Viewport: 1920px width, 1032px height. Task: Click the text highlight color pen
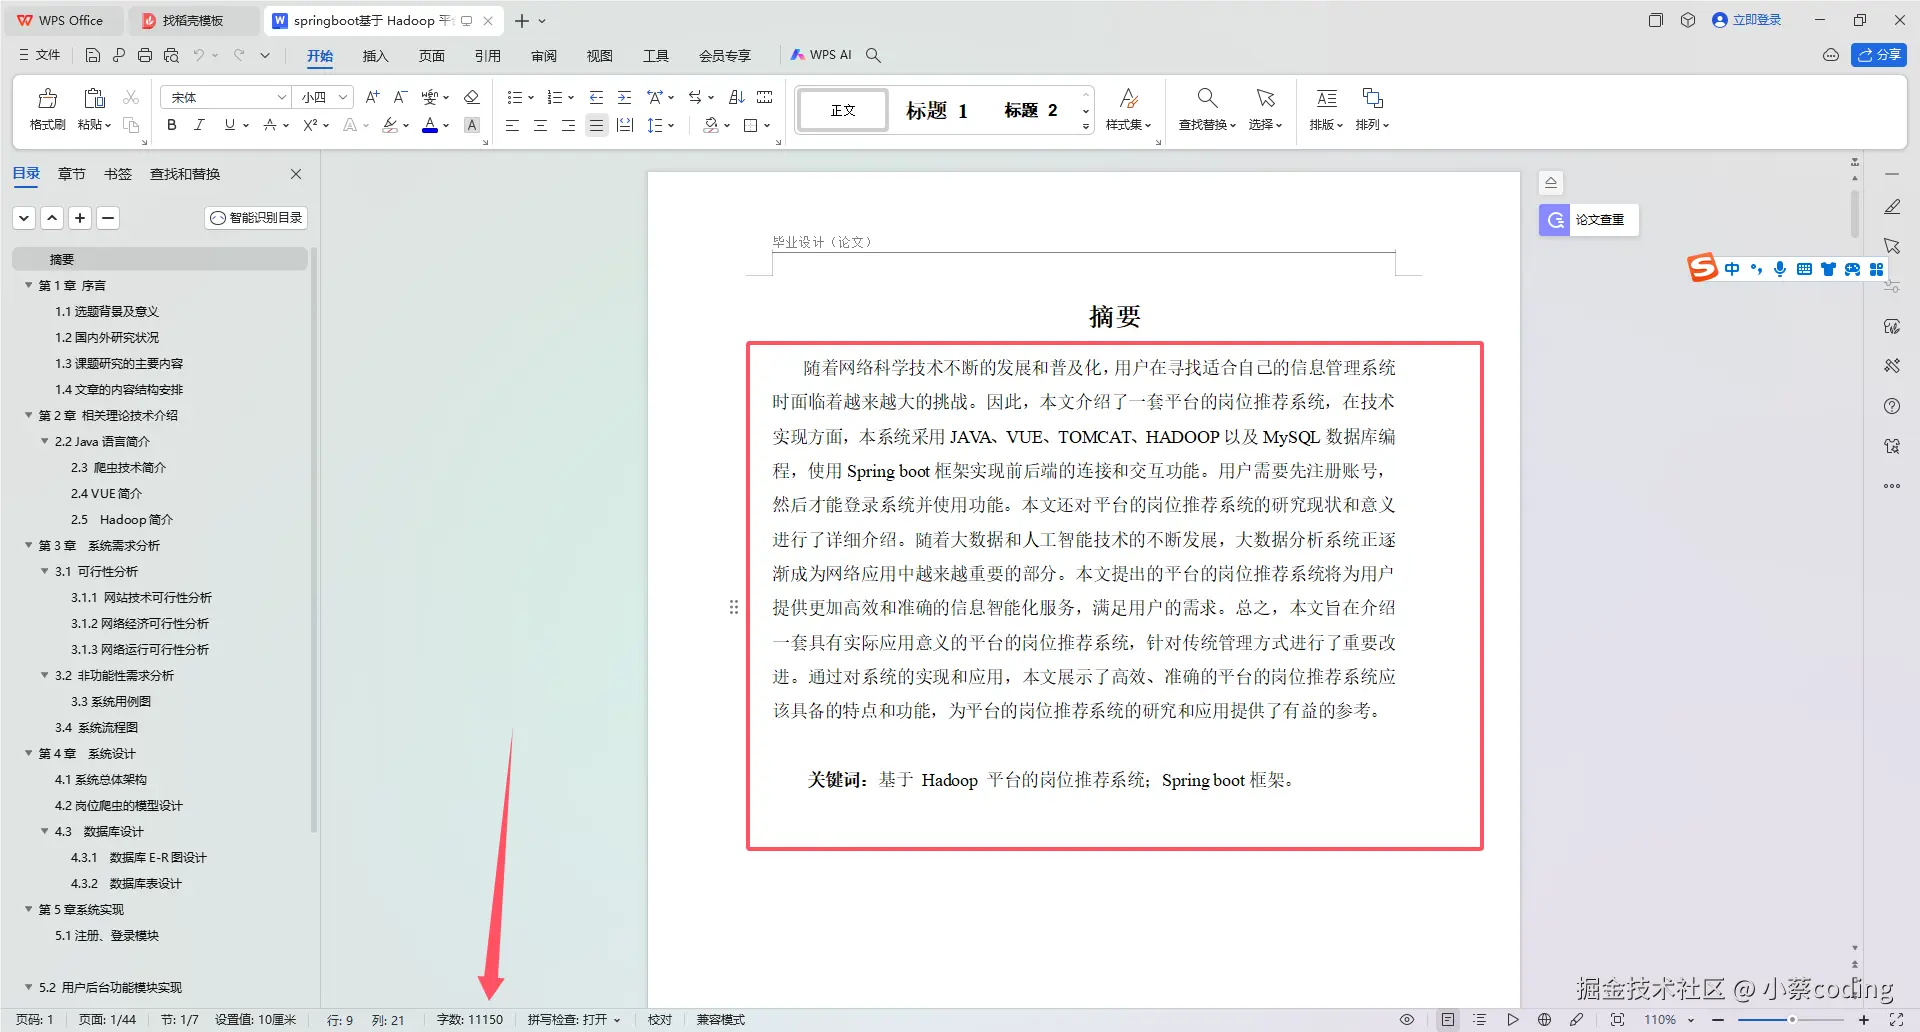[x=390, y=125]
